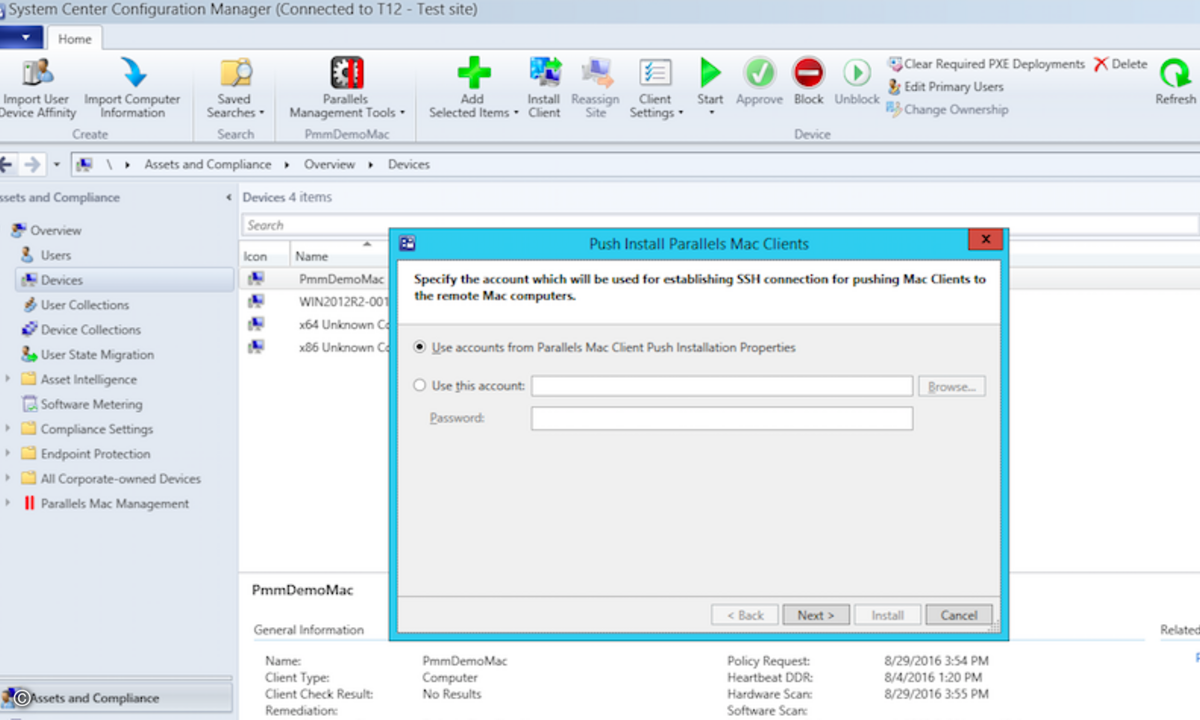Click Edit Primary Users

[x=945, y=87]
